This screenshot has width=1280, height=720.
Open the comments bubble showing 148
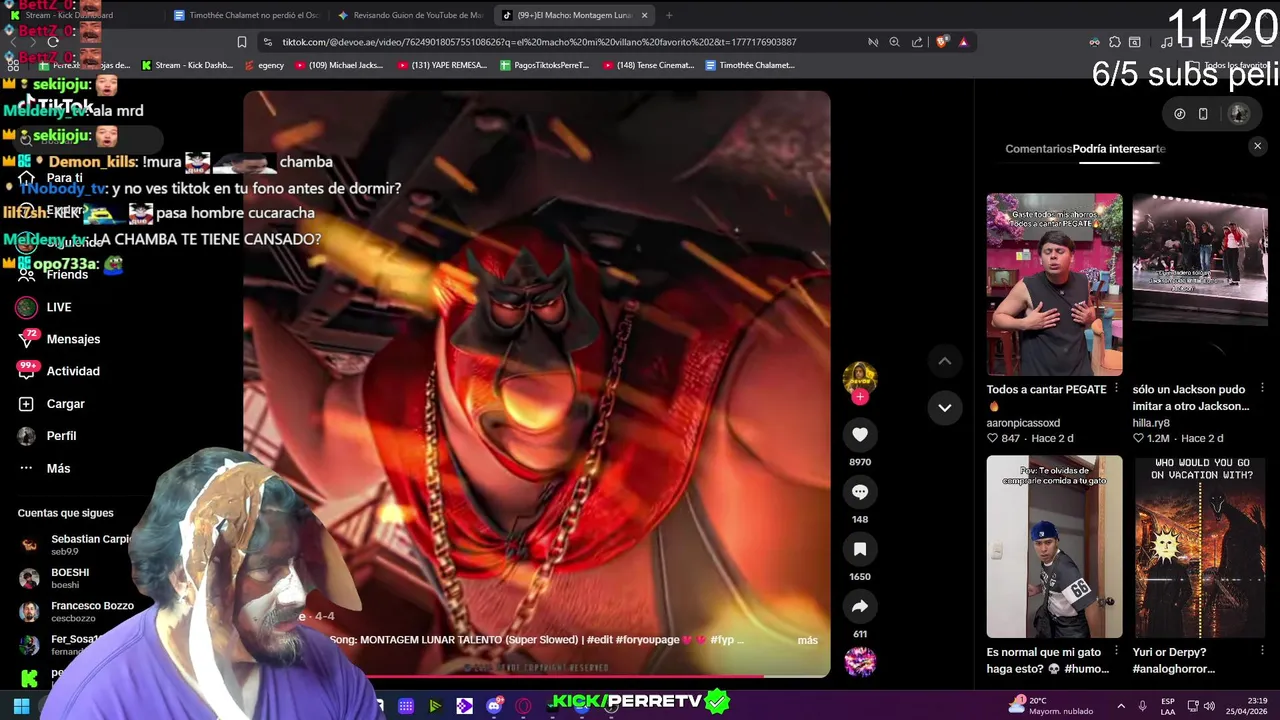click(860, 492)
